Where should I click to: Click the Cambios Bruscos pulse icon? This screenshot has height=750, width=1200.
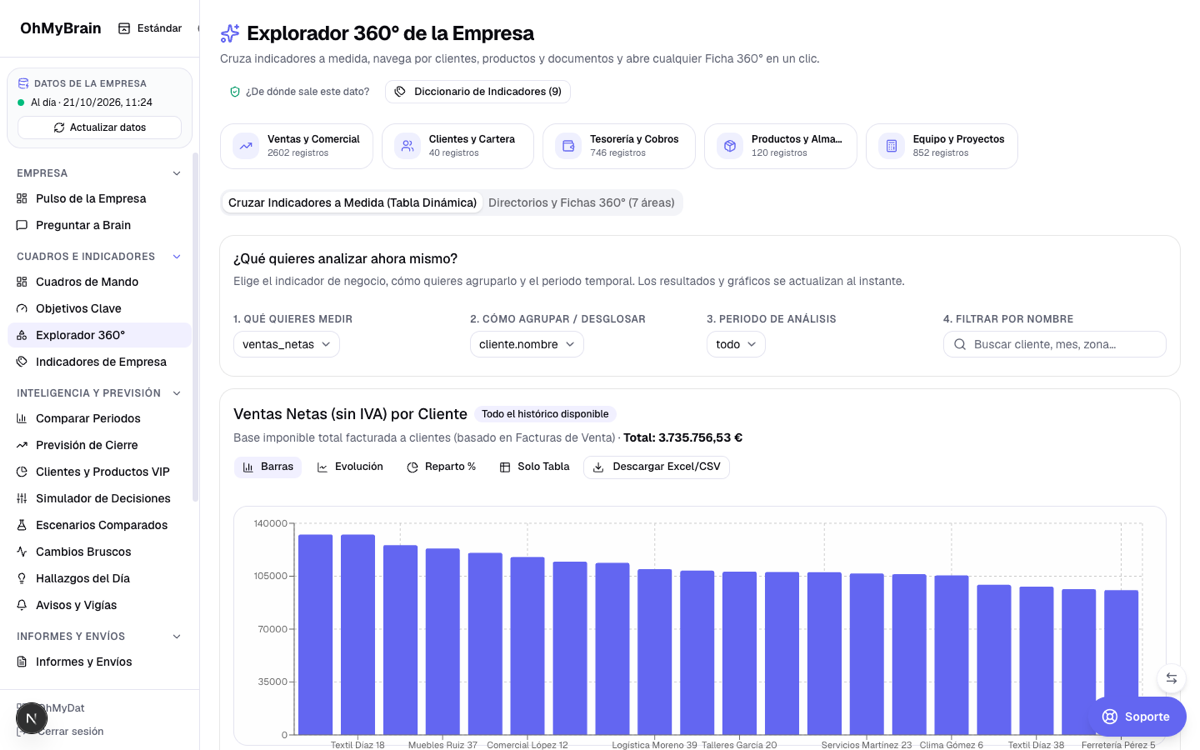pyautogui.click(x=22, y=552)
